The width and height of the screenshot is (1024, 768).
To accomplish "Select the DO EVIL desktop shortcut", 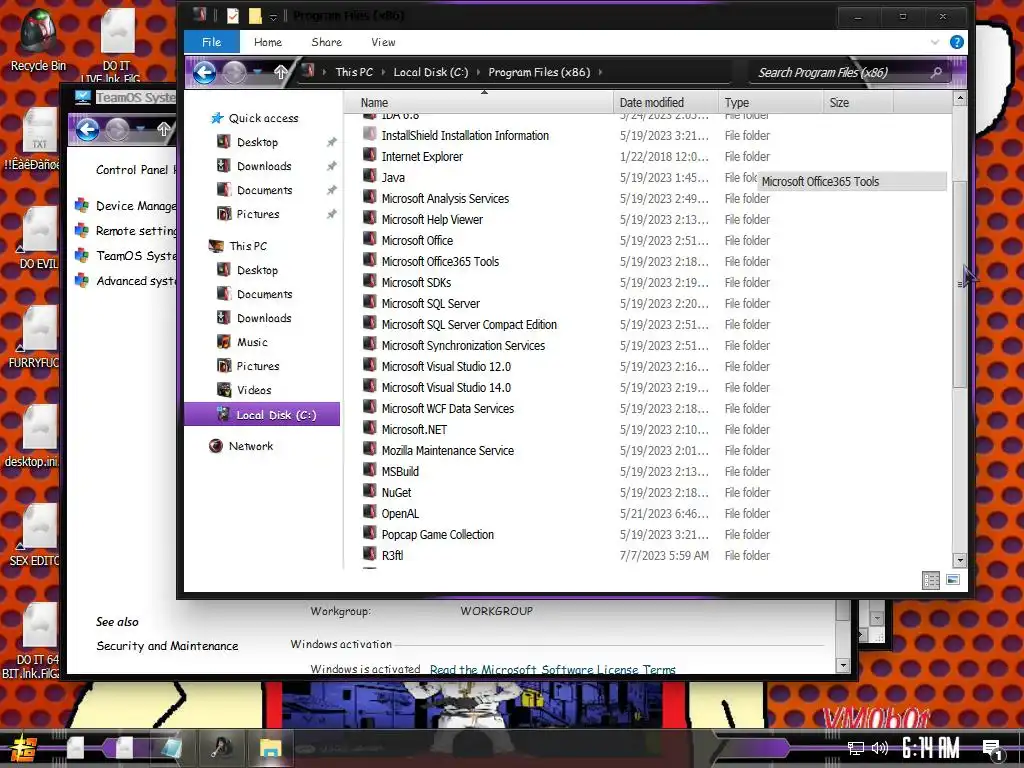I will [x=38, y=238].
